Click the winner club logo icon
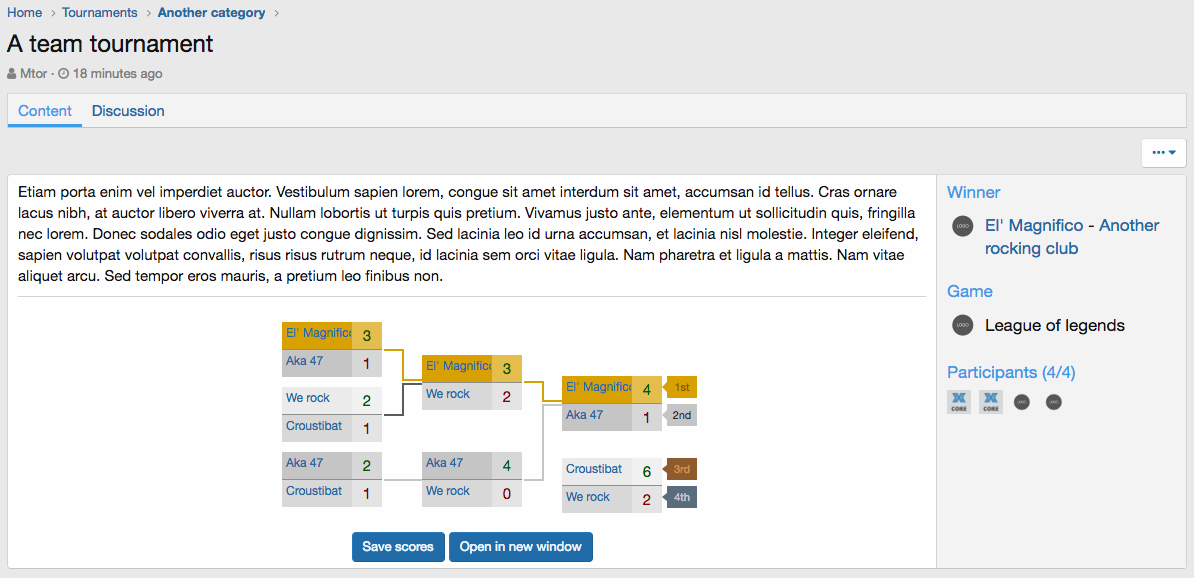 [x=962, y=226]
